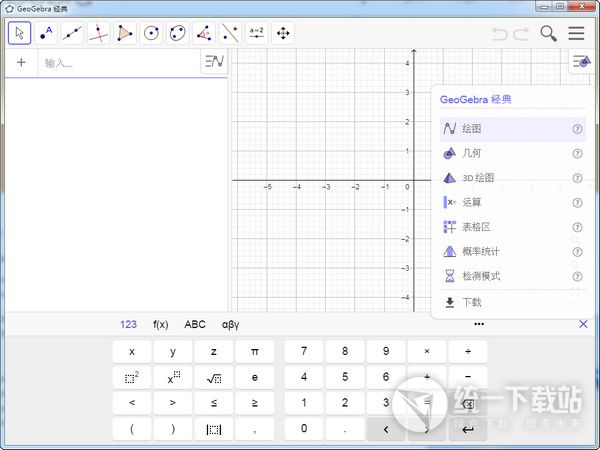600x450 pixels.
Task: Switch keyboard to ABC tab
Action: 195,324
